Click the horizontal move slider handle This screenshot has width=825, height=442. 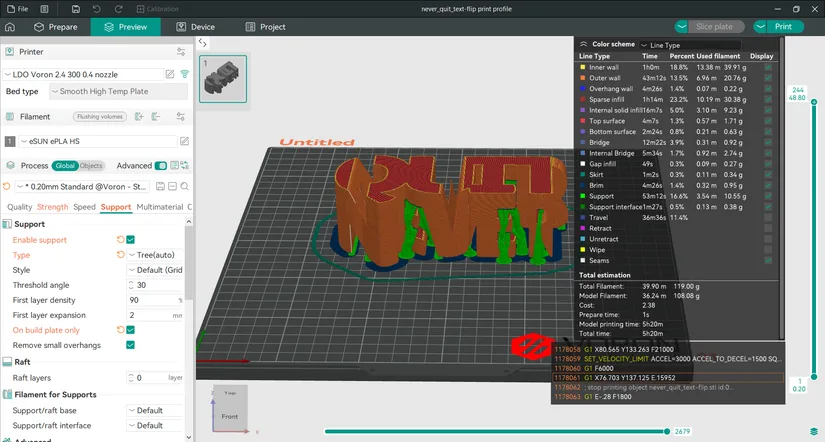pos(667,431)
